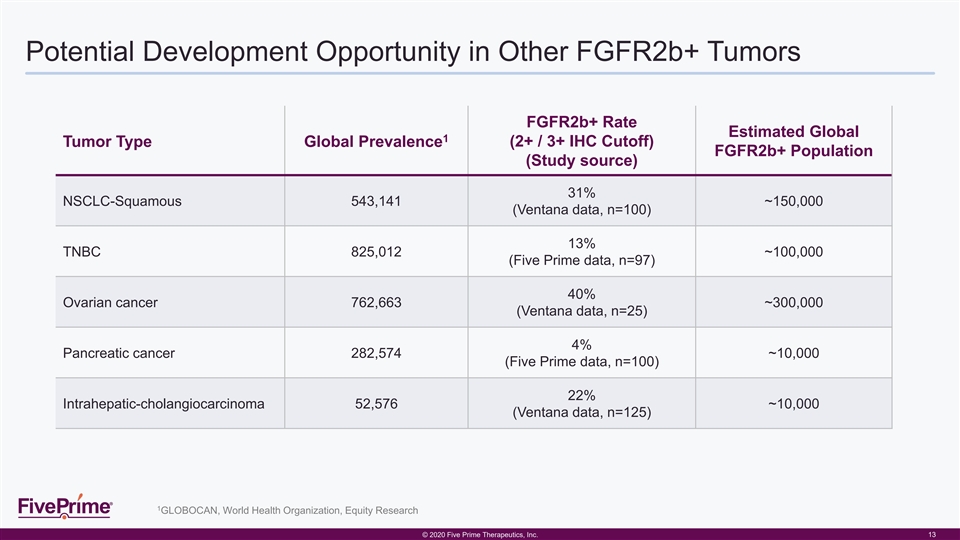Select the 762,663 prevalence value
The image size is (960, 540).
tap(371, 303)
